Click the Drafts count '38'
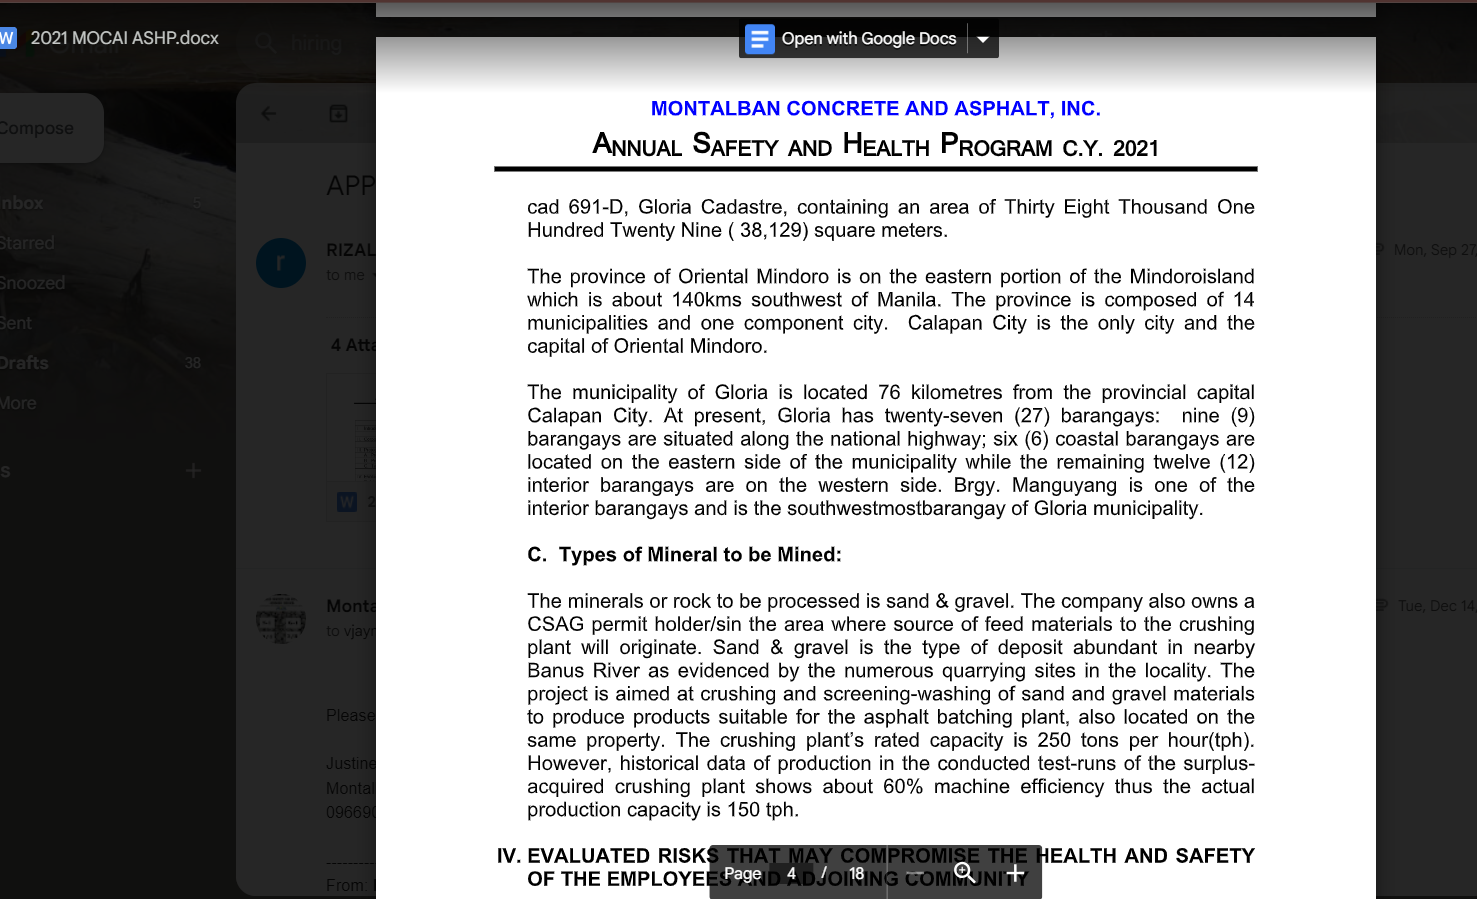Screen dimensions: 1477x899 tap(193, 363)
